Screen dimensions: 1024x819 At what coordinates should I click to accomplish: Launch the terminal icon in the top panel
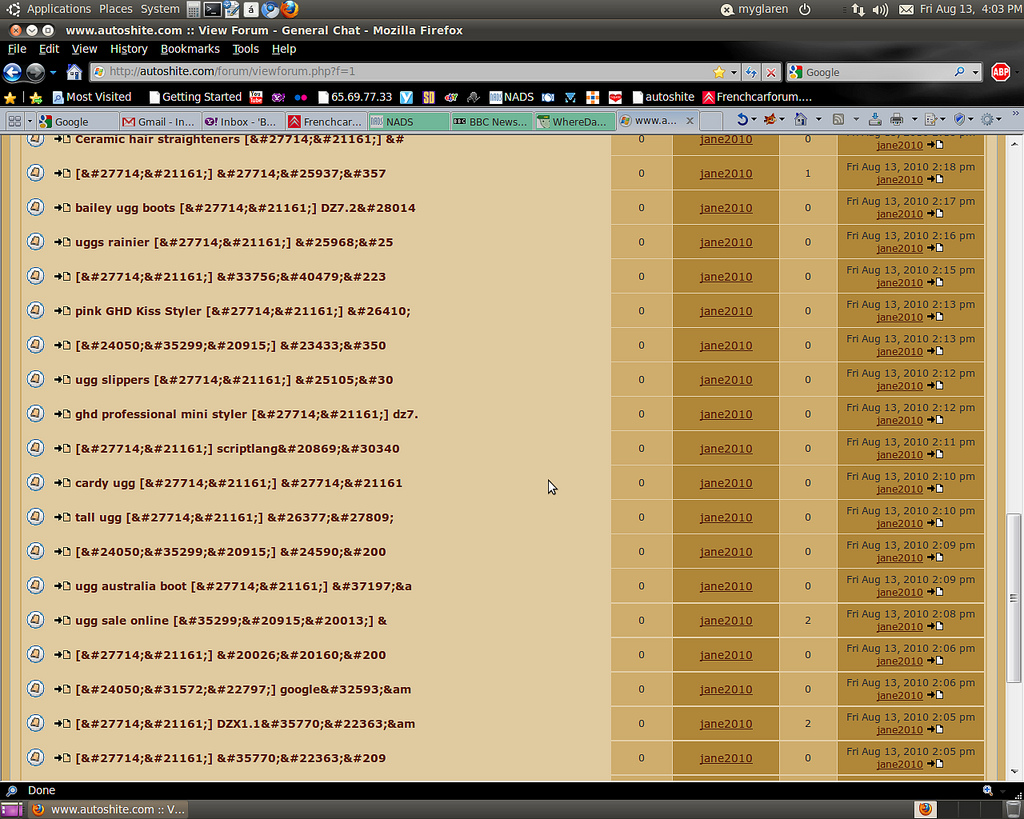212,9
